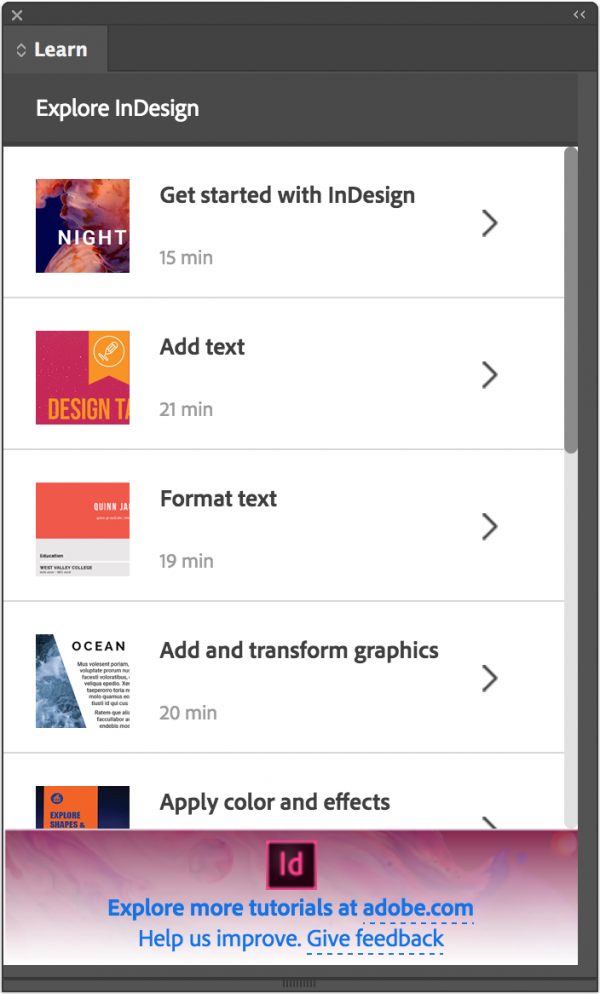
Task: Click the Format text tutorial thumbnail
Action: pyautogui.click(x=82, y=529)
